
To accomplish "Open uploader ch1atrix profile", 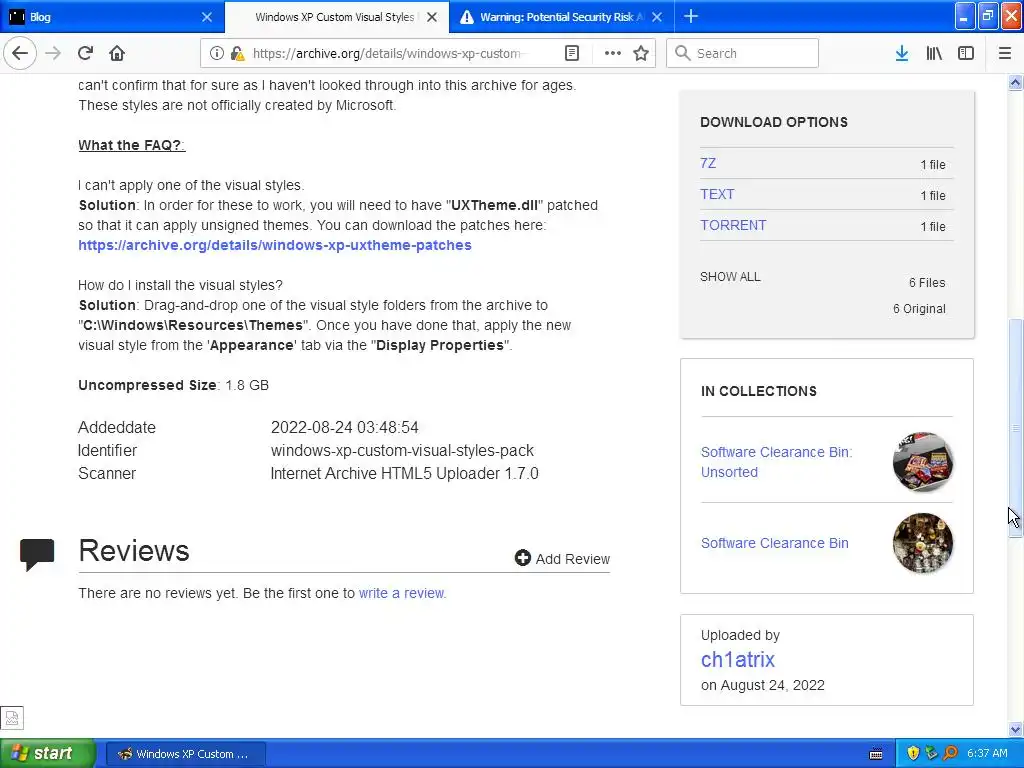I will tap(737, 660).
